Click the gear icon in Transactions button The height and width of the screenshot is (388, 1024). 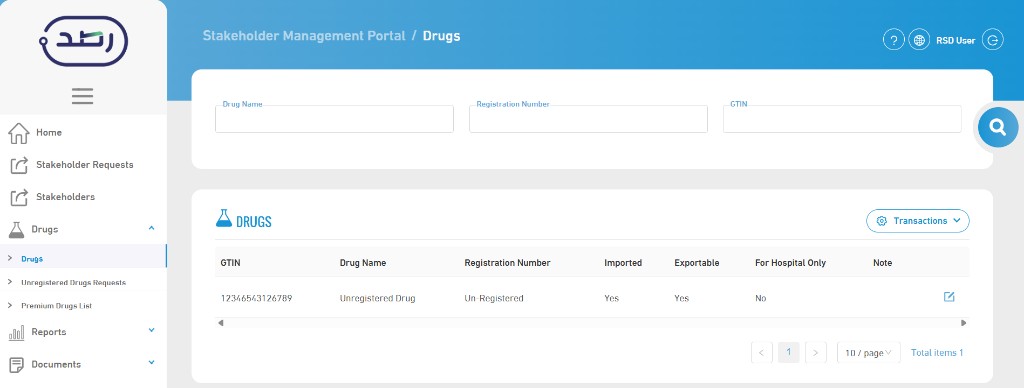pos(882,221)
